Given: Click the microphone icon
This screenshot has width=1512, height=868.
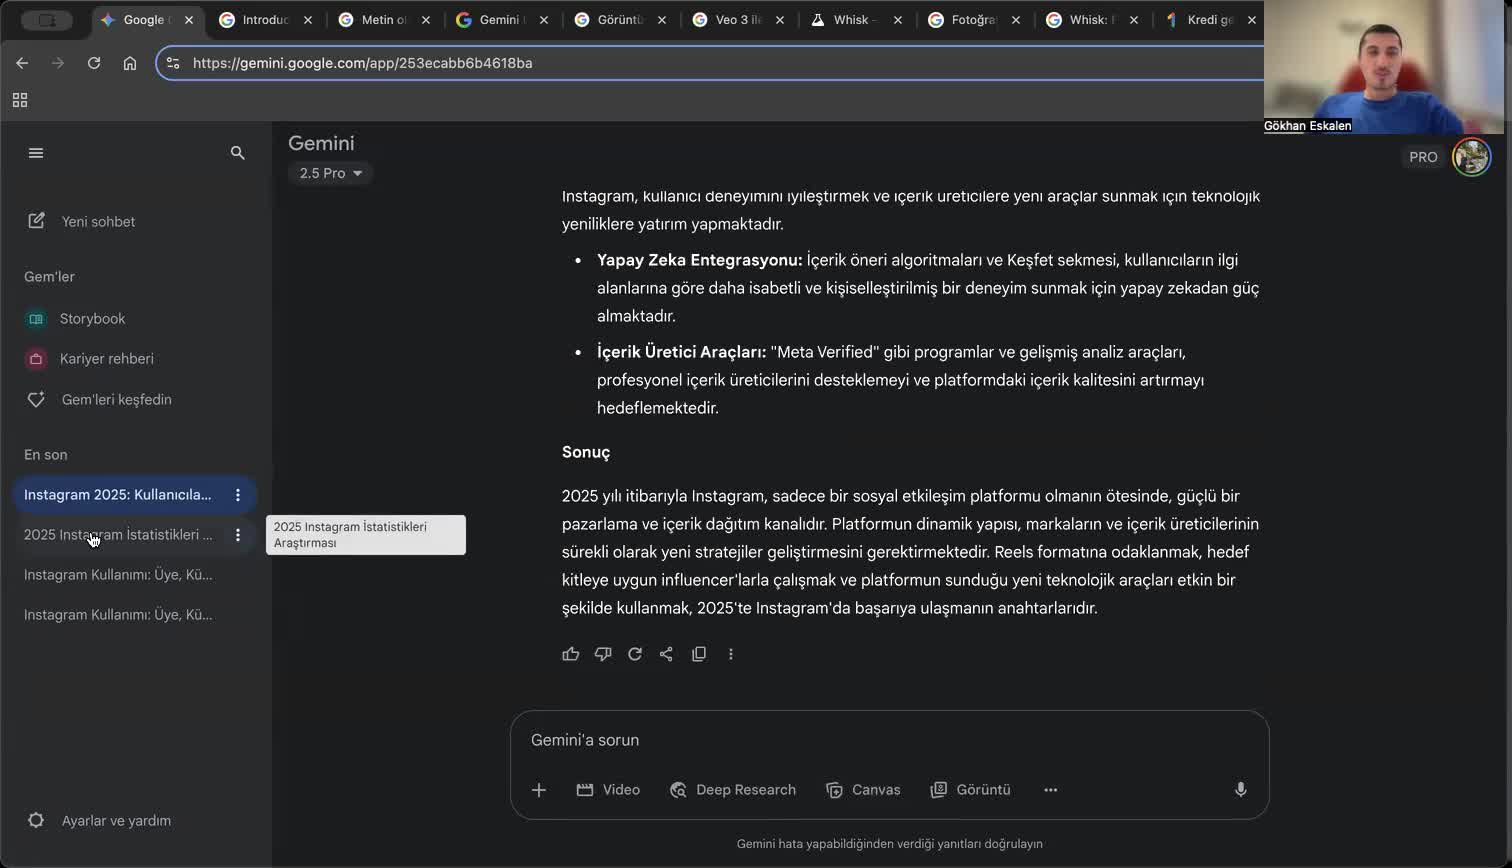Looking at the screenshot, I should click(x=1240, y=790).
